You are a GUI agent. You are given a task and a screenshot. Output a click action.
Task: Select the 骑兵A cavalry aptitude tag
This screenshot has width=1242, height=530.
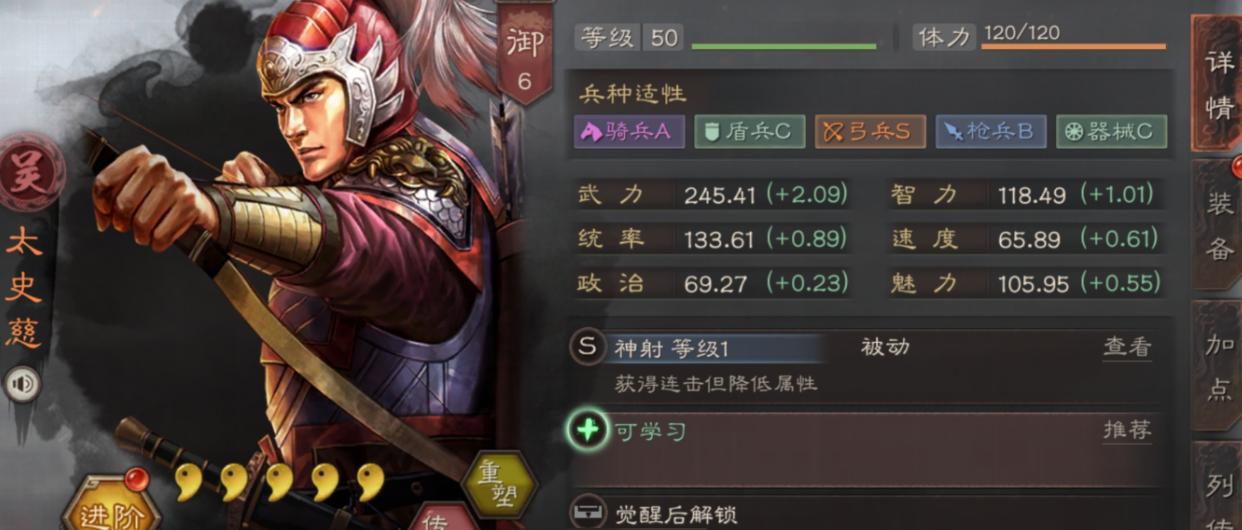(x=629, y=131)
